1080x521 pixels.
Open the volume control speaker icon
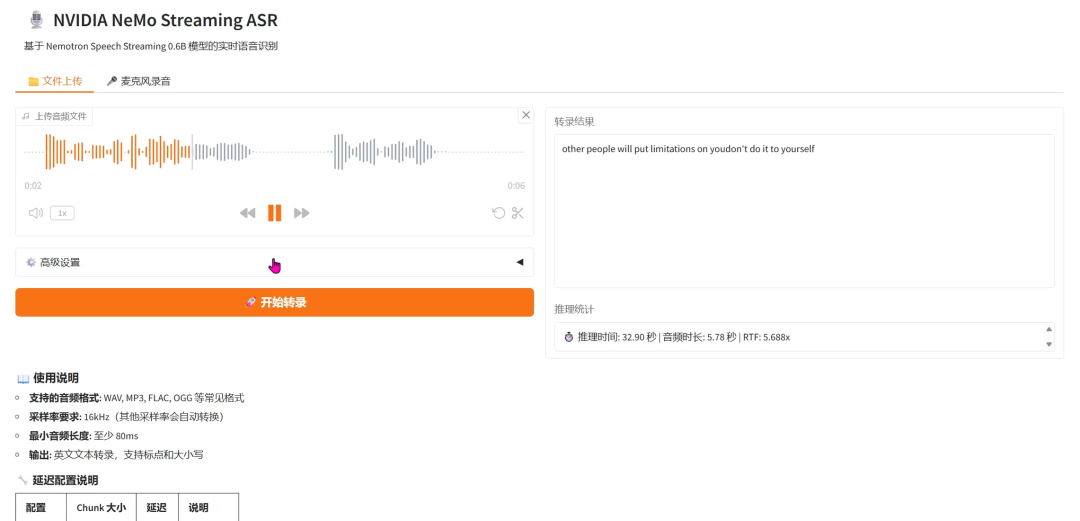tap(36, 213)
